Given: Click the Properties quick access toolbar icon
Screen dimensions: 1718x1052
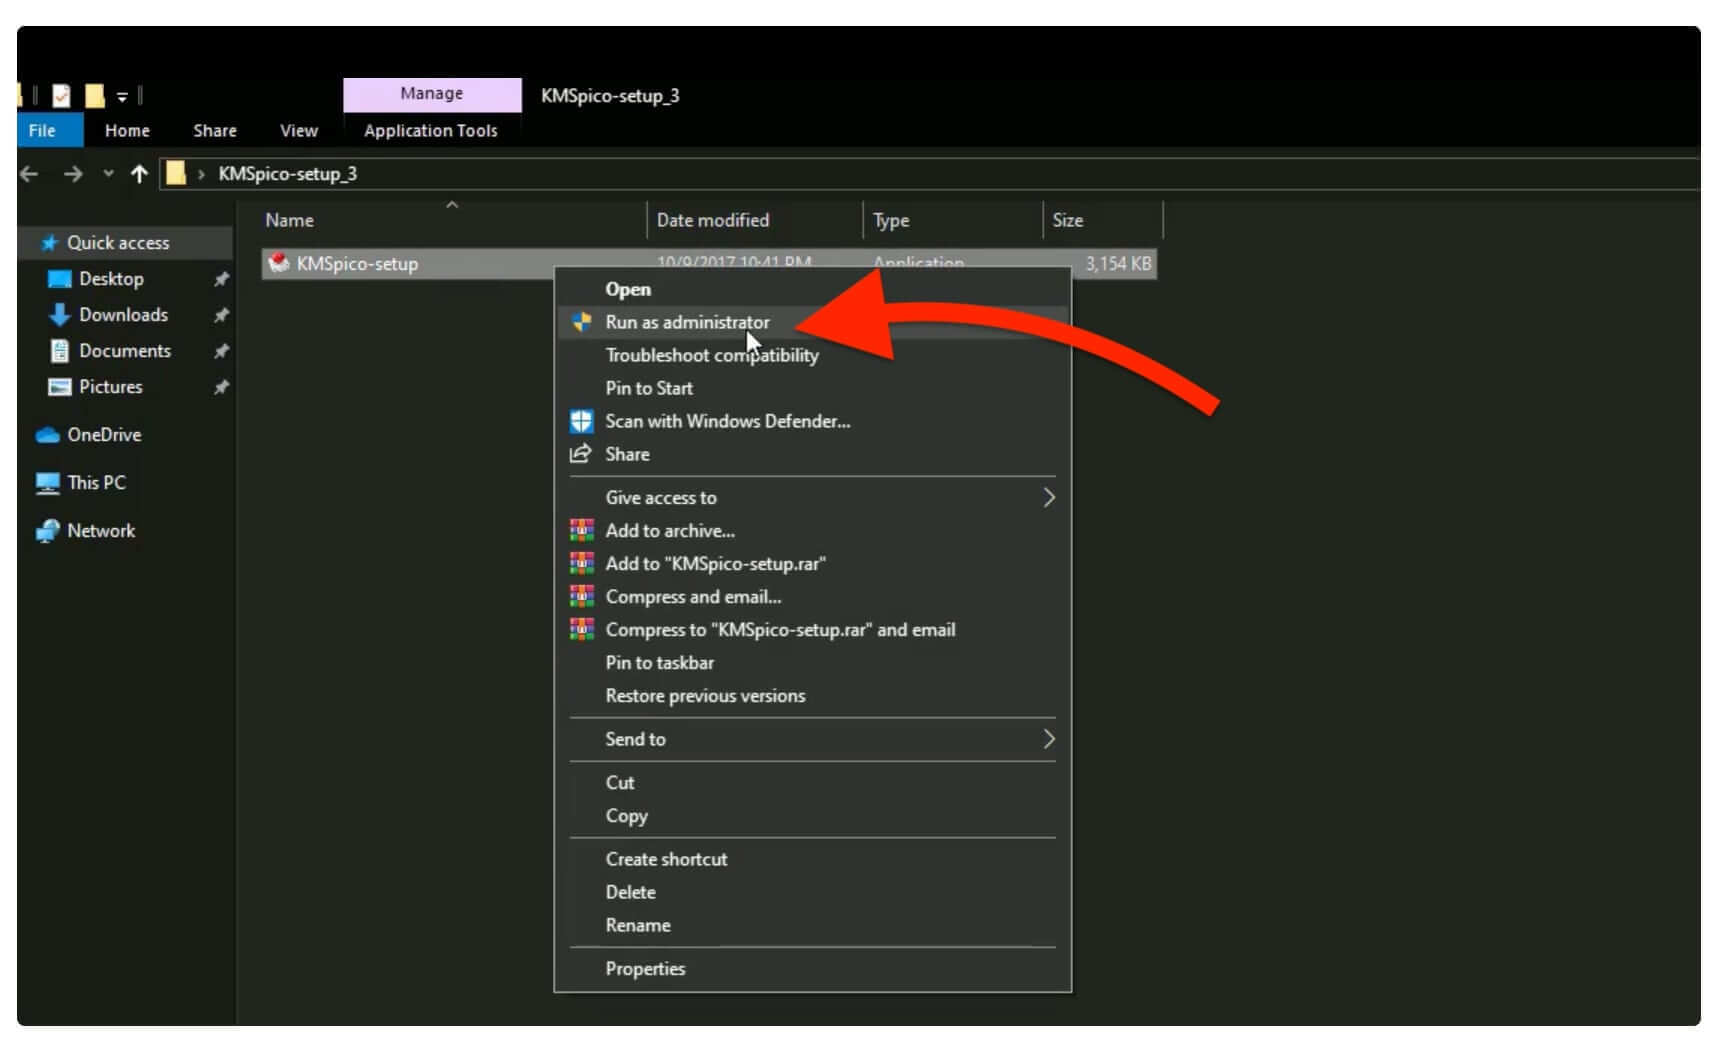Looking at the screenshot, I should click(62, 95).
